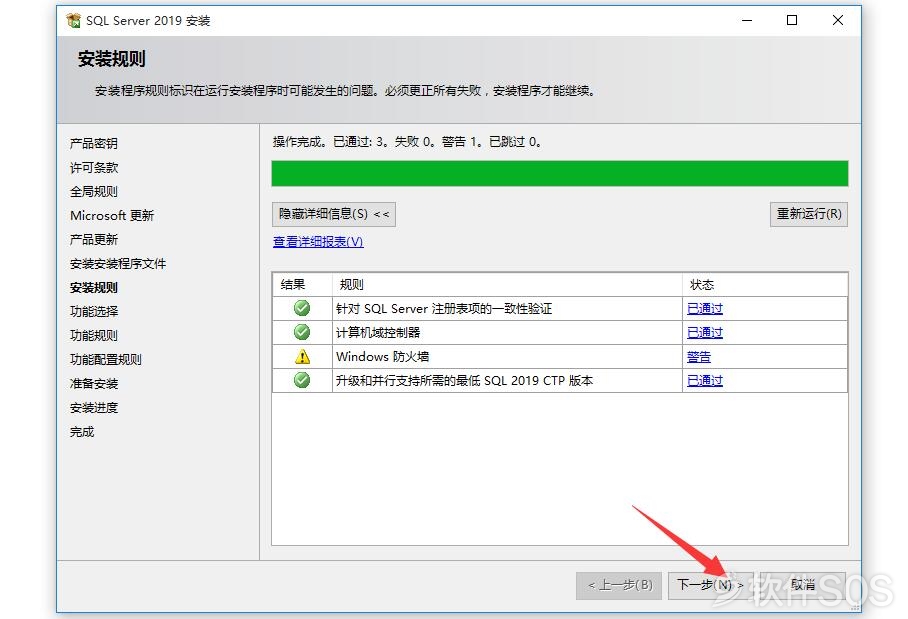The width and height of the screenshot is (908, 619).
Task: Select 准备安装 step in the sidebar
Action: pos(94,384)
